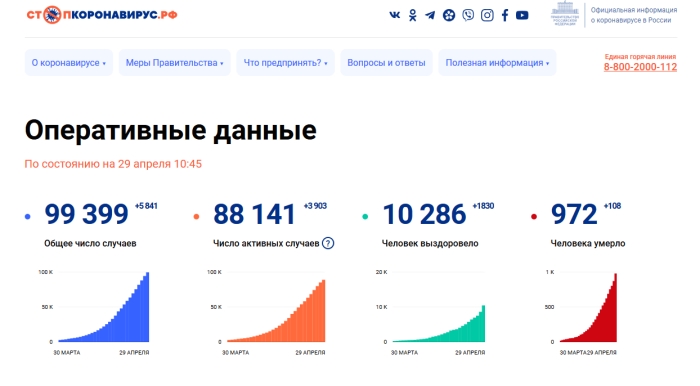This screenshot has width=700, height=386.
Task: Expand the О коронавирусе dropdown menu
Action: 69,63
